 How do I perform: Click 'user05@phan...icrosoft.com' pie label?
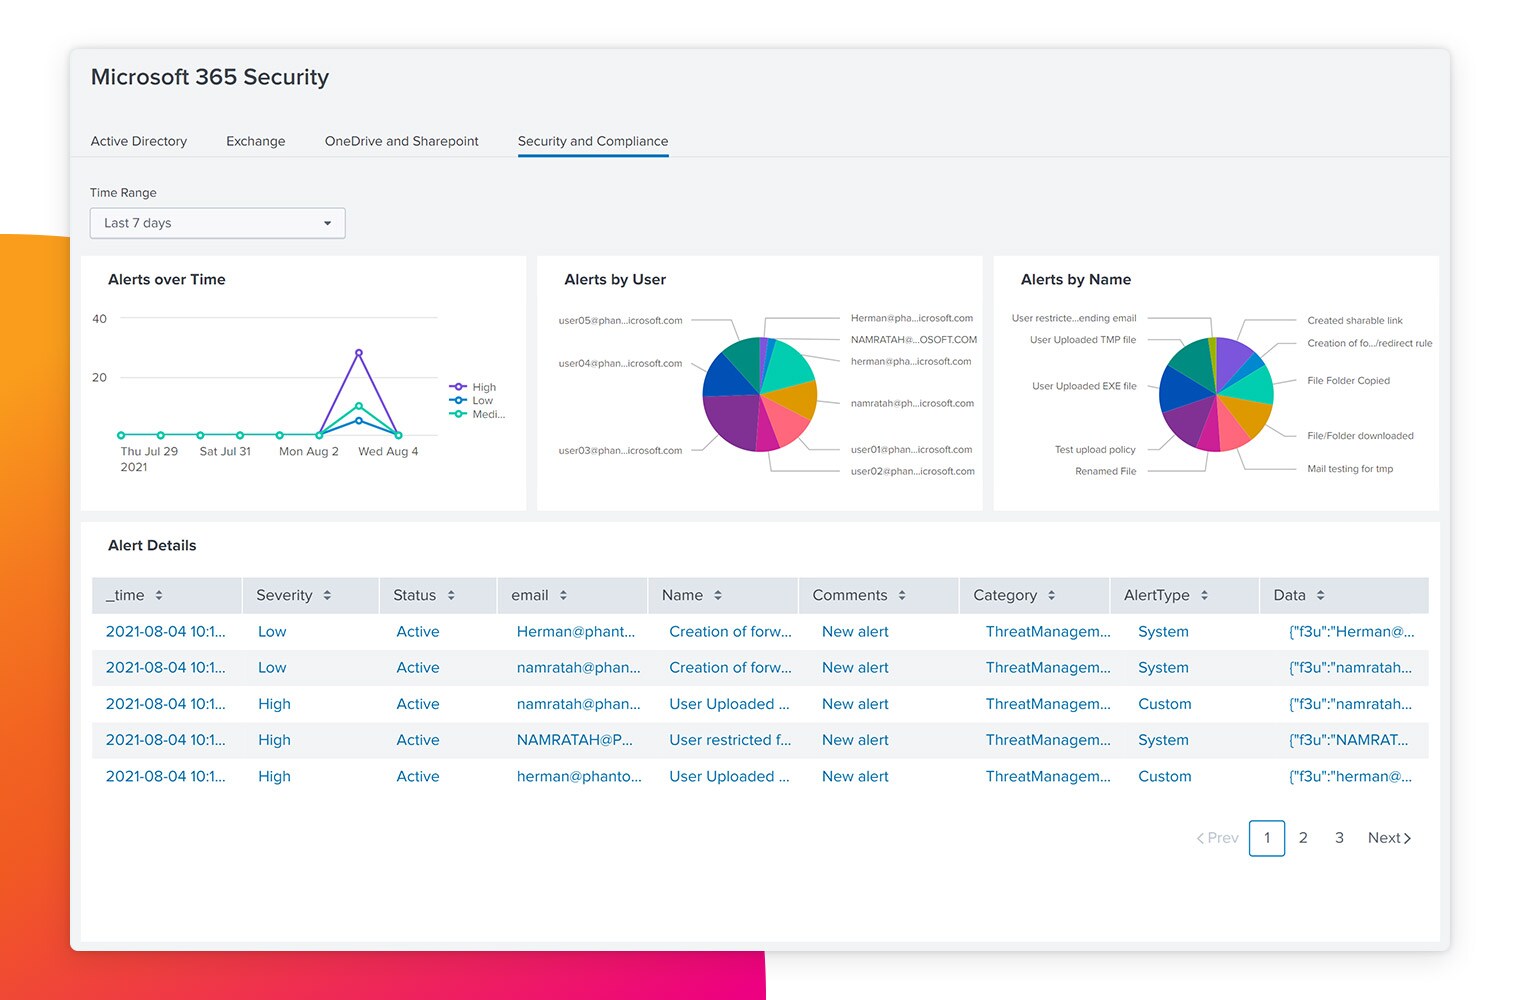[620, 321]
